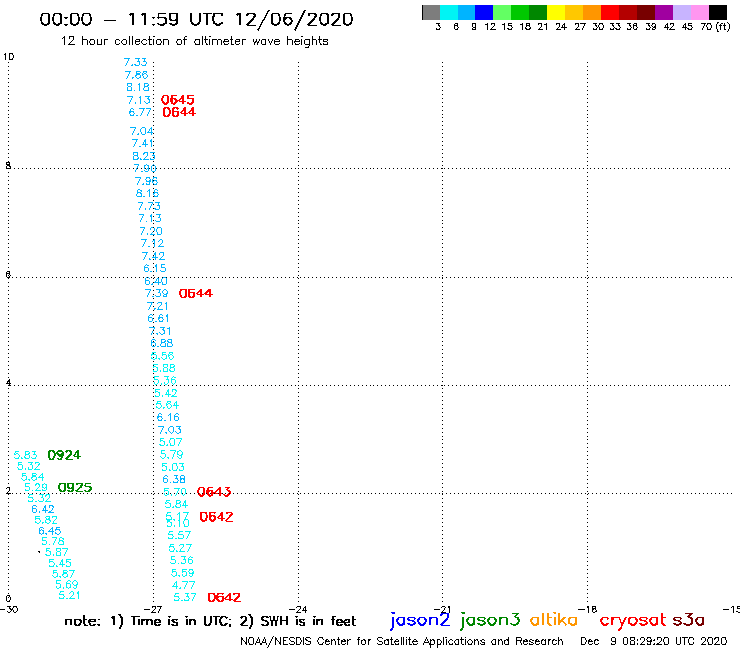The image size is (740, 650).
Task: Click the note 'Time is in UTC'
Action: click(x=181, y=621)
